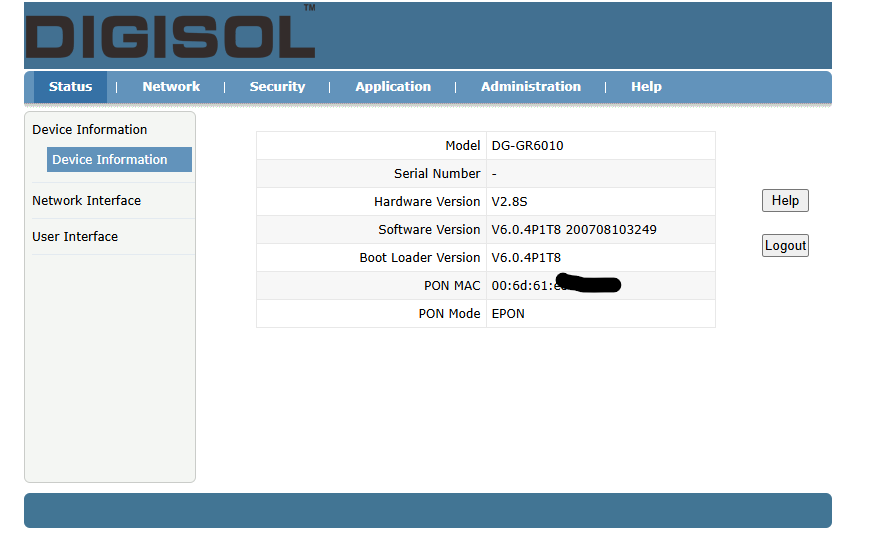Select the model value DG-GR6010

pos(527,146)
